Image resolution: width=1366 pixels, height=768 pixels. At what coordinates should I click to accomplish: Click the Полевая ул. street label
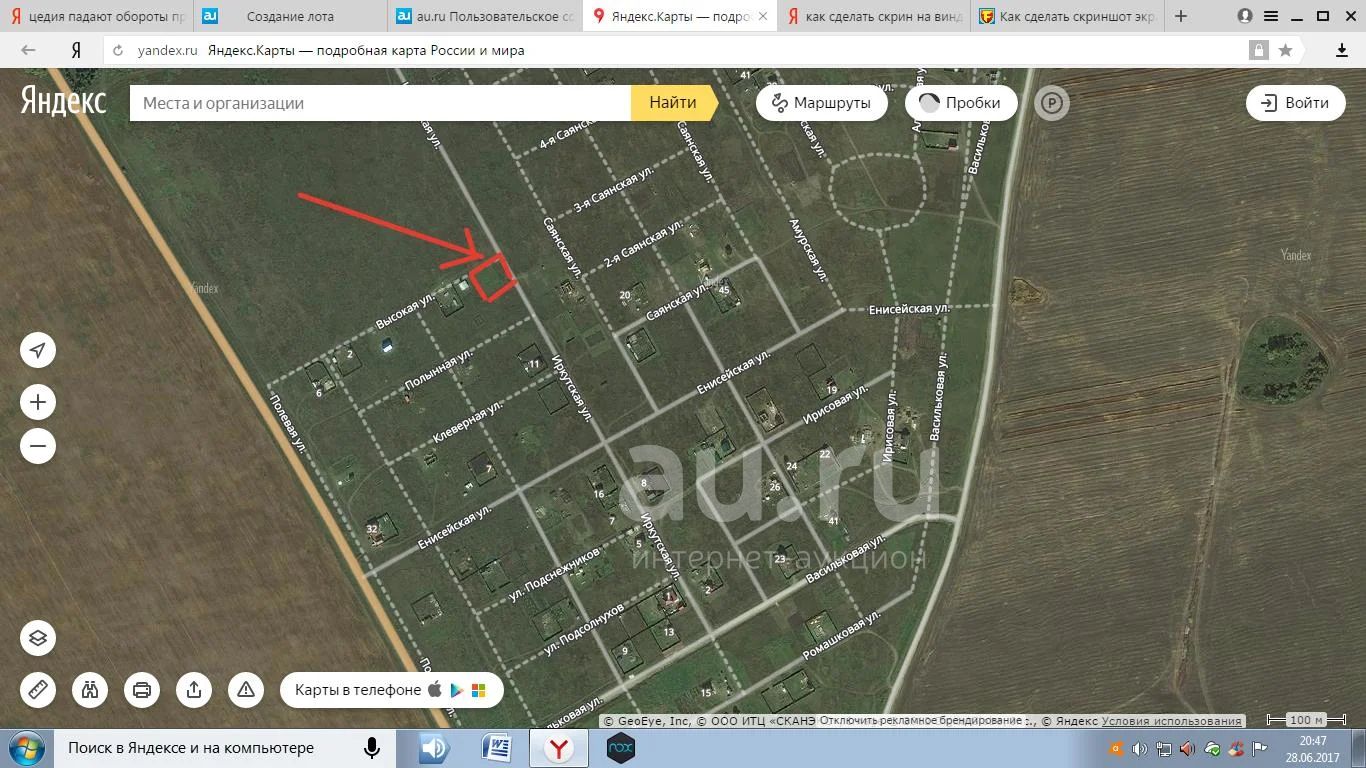(287, 424)
